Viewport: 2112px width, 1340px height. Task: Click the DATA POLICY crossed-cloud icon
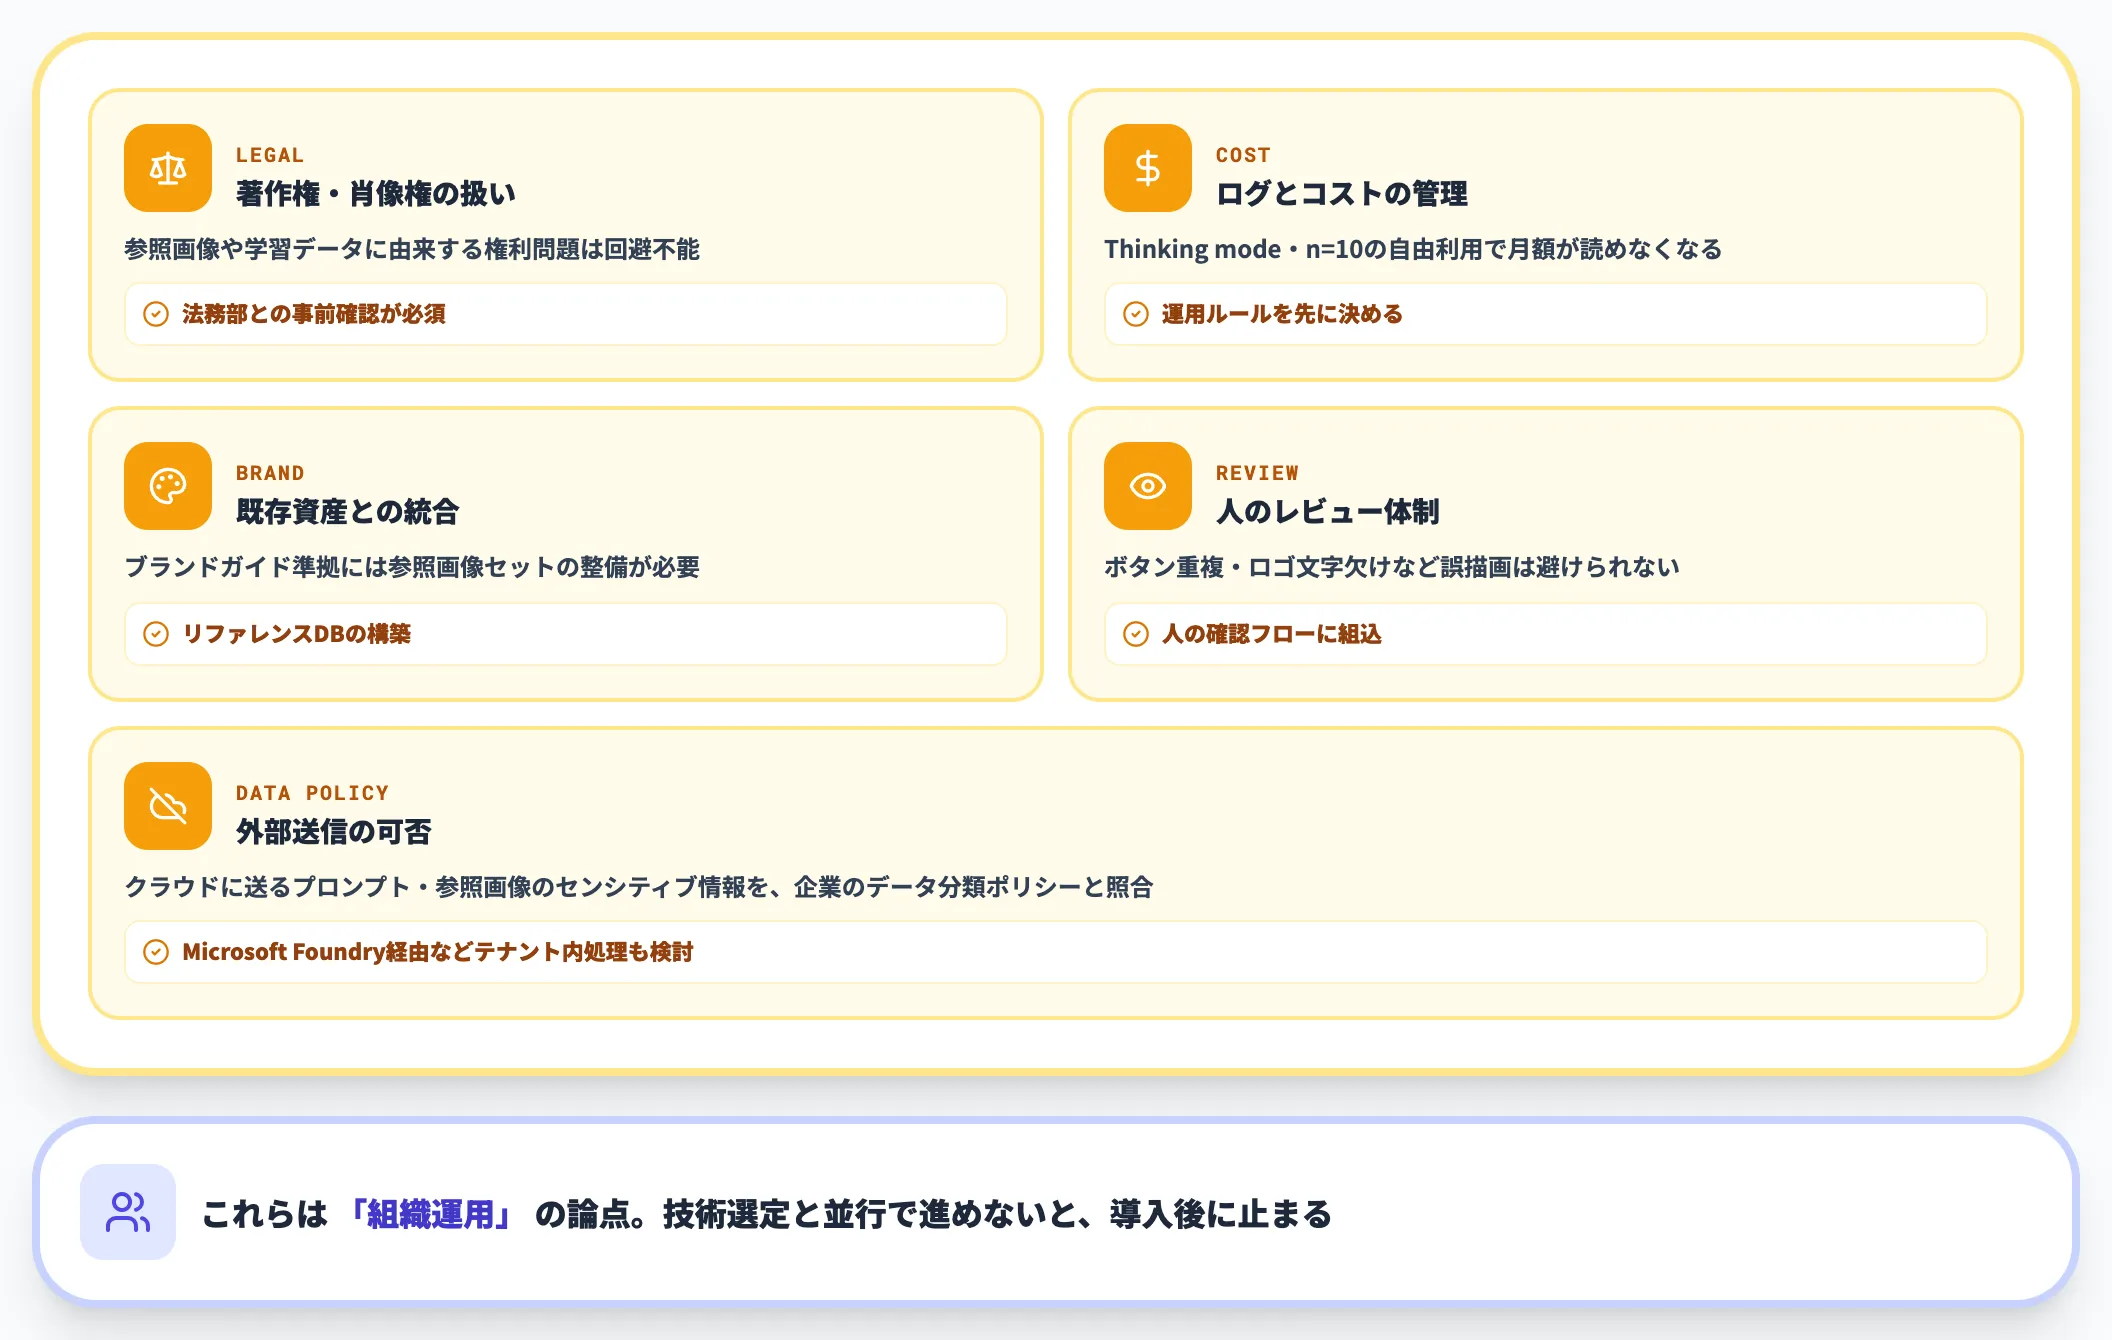[167, 806]
